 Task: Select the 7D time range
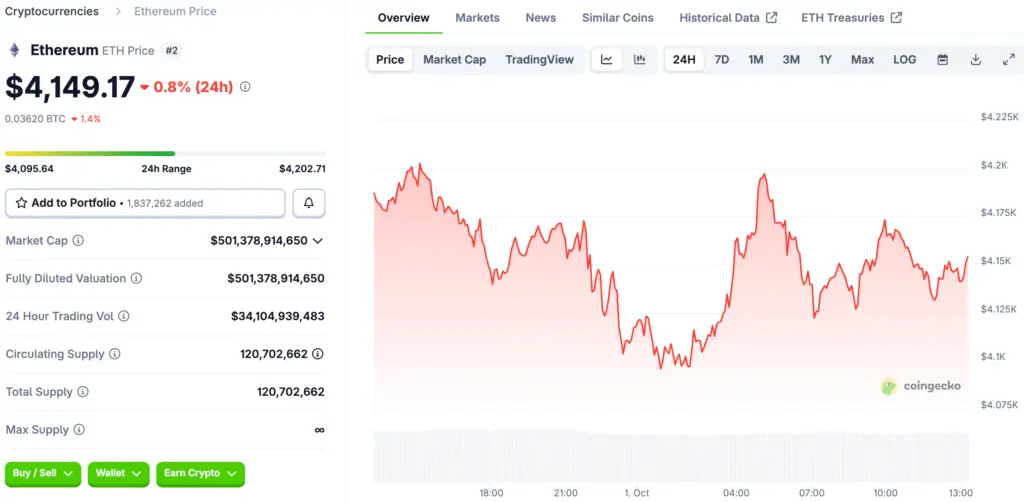click(x=721, y=60)
